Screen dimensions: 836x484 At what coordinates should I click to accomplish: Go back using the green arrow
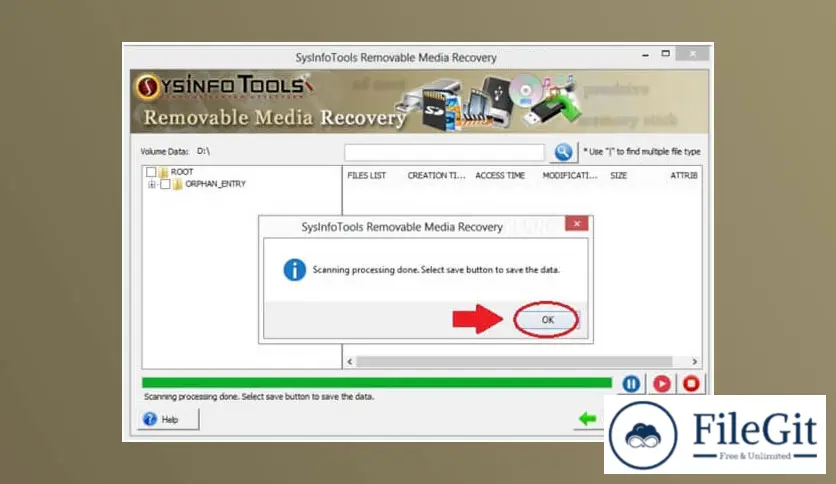(x=588, y=418)
